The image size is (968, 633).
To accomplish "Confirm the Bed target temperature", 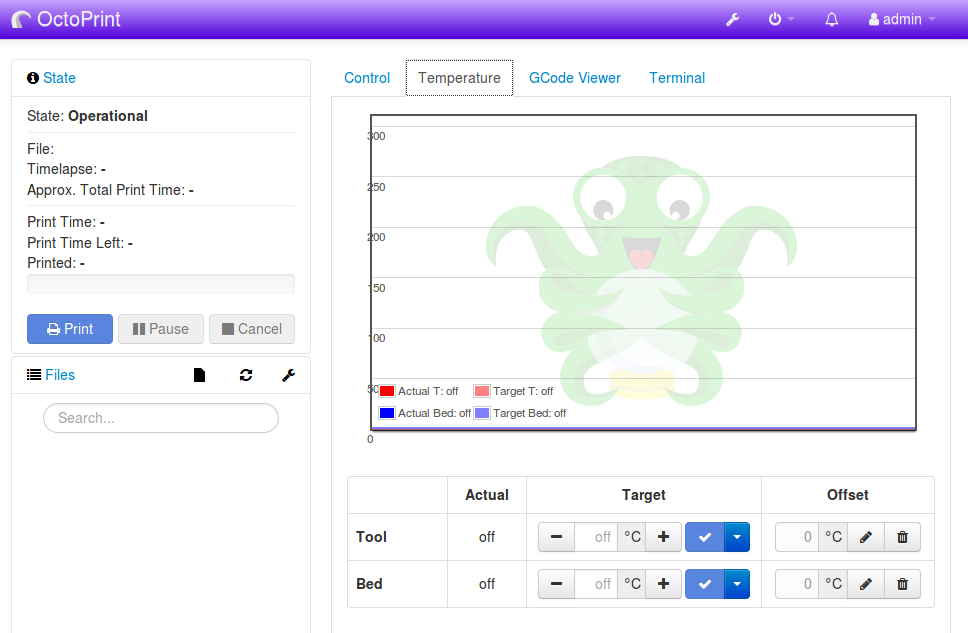I will (x=704, y=584).
